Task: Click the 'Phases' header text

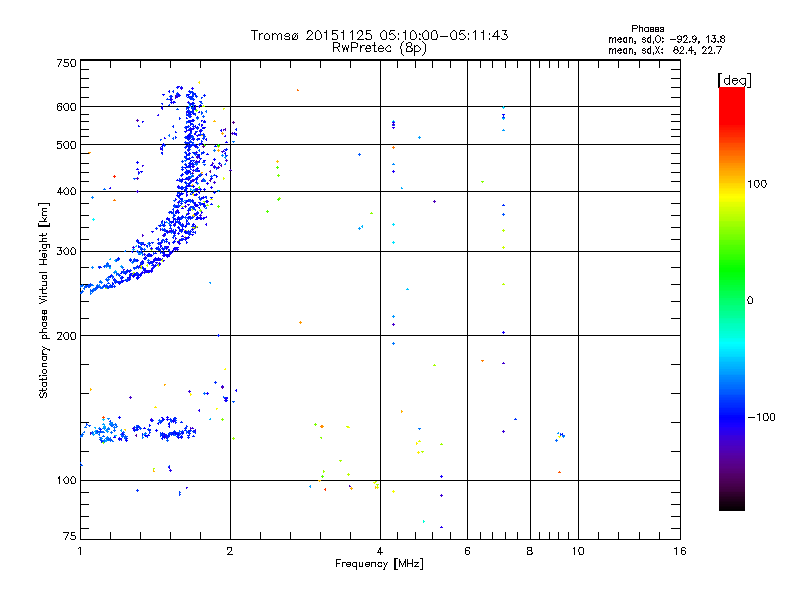Action: pos(647,29)
